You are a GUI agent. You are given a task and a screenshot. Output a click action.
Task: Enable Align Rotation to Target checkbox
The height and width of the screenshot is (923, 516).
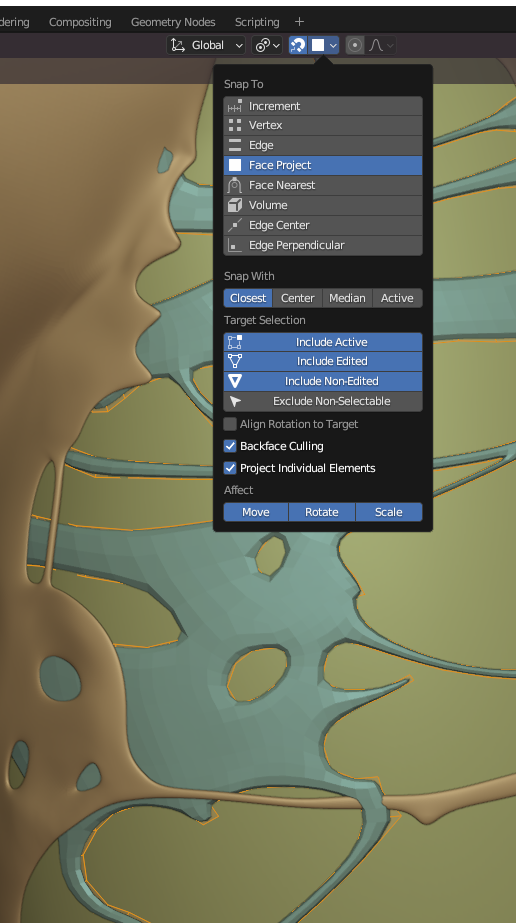[230, 424]
